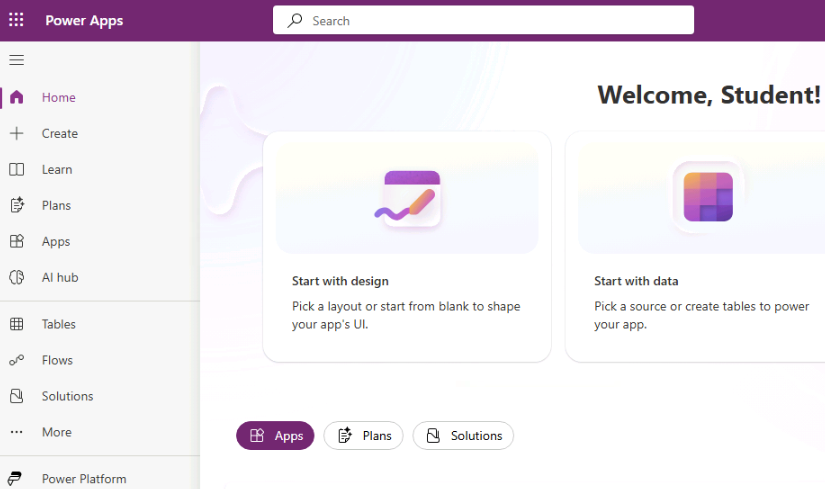Click the Solutions icon in the sidebar
825x489 pixels.
(16, 396)
